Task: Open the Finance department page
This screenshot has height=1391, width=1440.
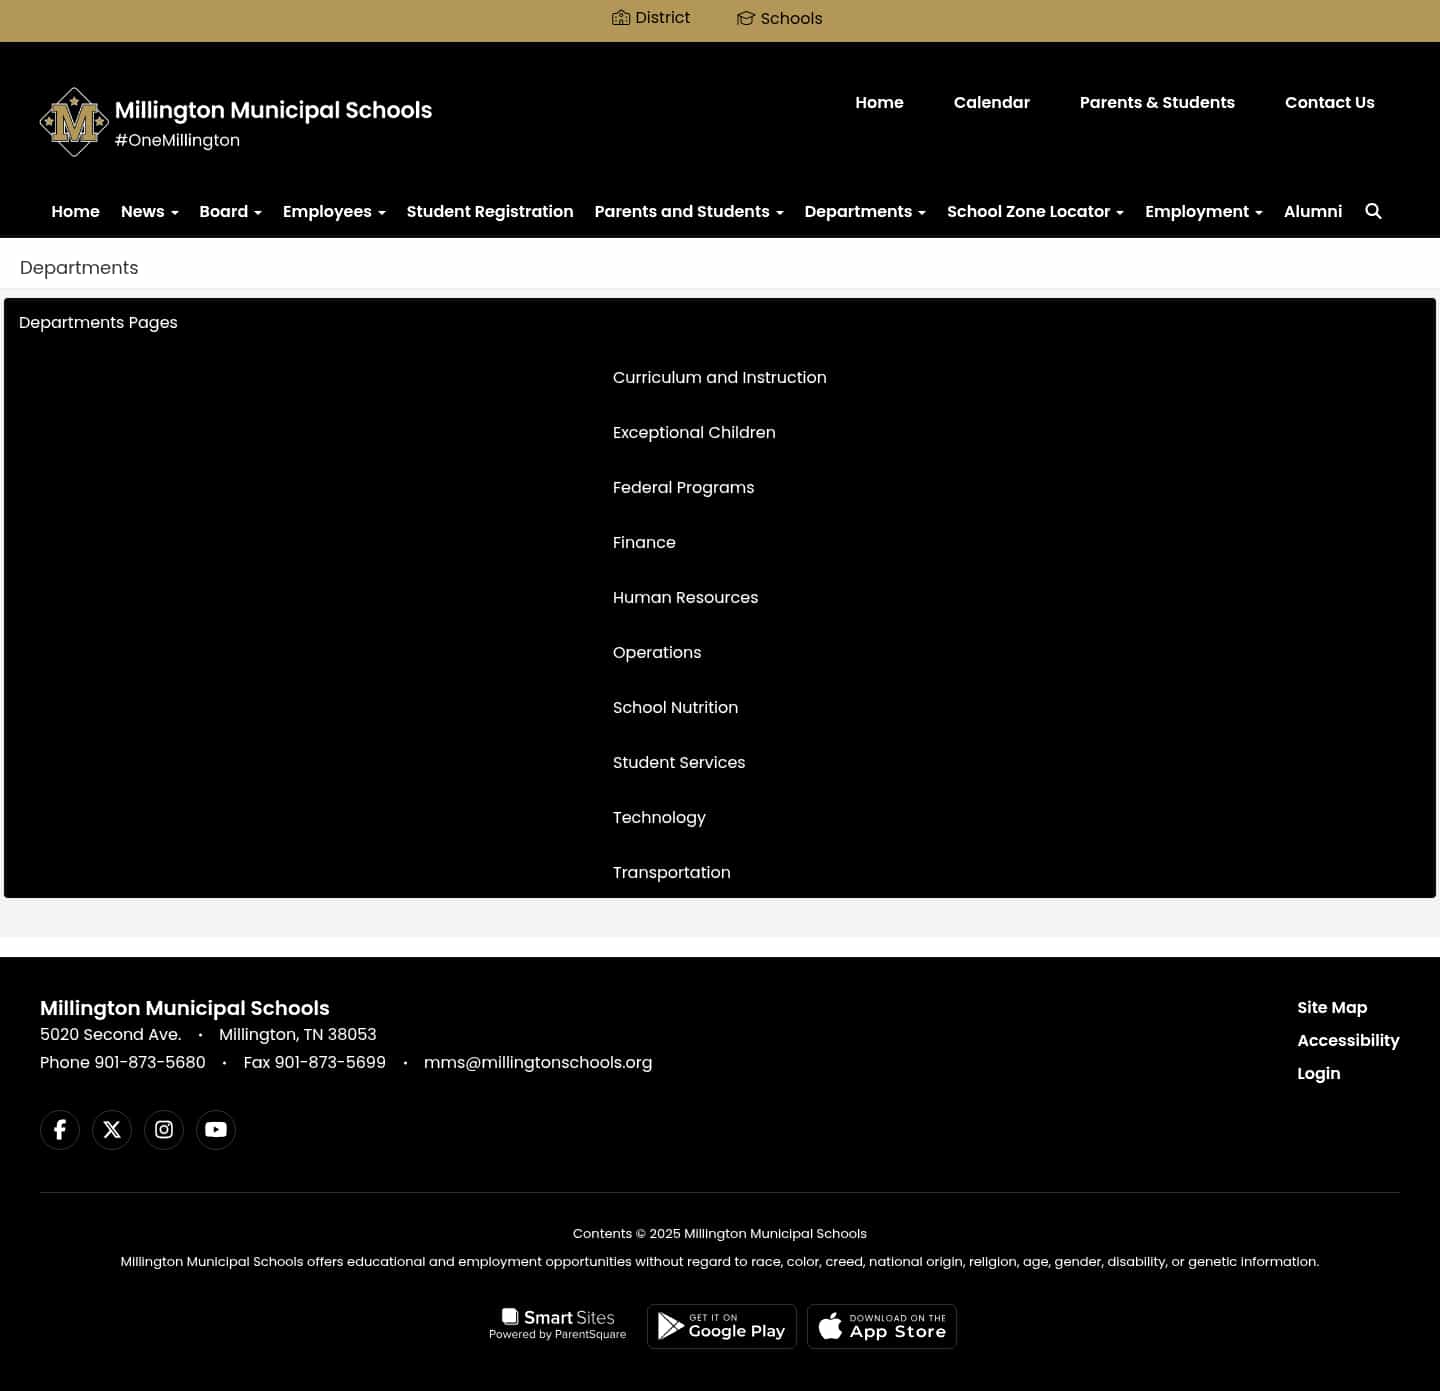Action: coord(644,542)
